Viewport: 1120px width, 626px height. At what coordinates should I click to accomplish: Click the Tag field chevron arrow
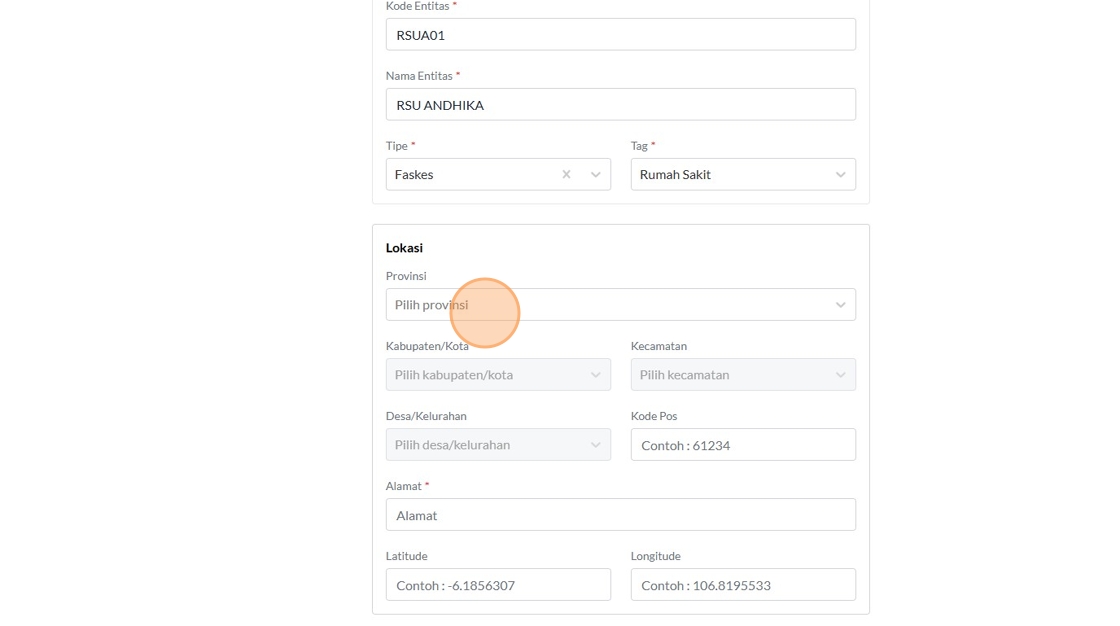click(840, 174)
